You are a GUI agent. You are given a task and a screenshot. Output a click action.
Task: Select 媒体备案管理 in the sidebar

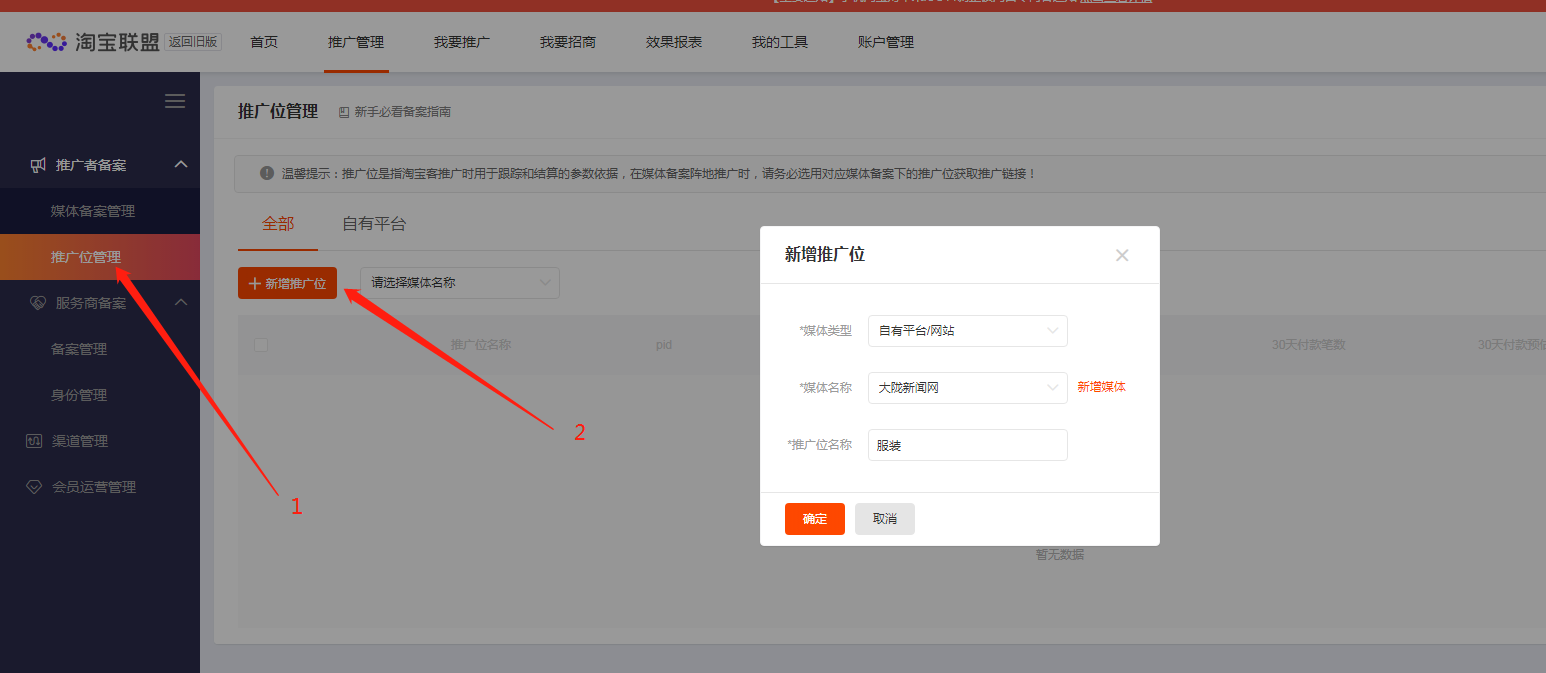pos(93,211)
